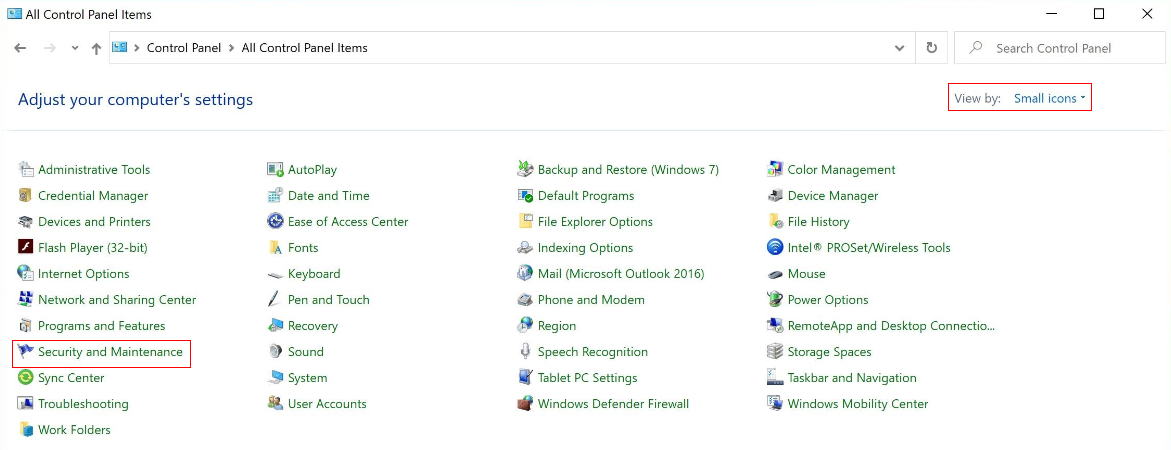This screenshot has height=450, width=1171.
Task: Open the address bar history dropdown arrow
Action: click(900, 48)
